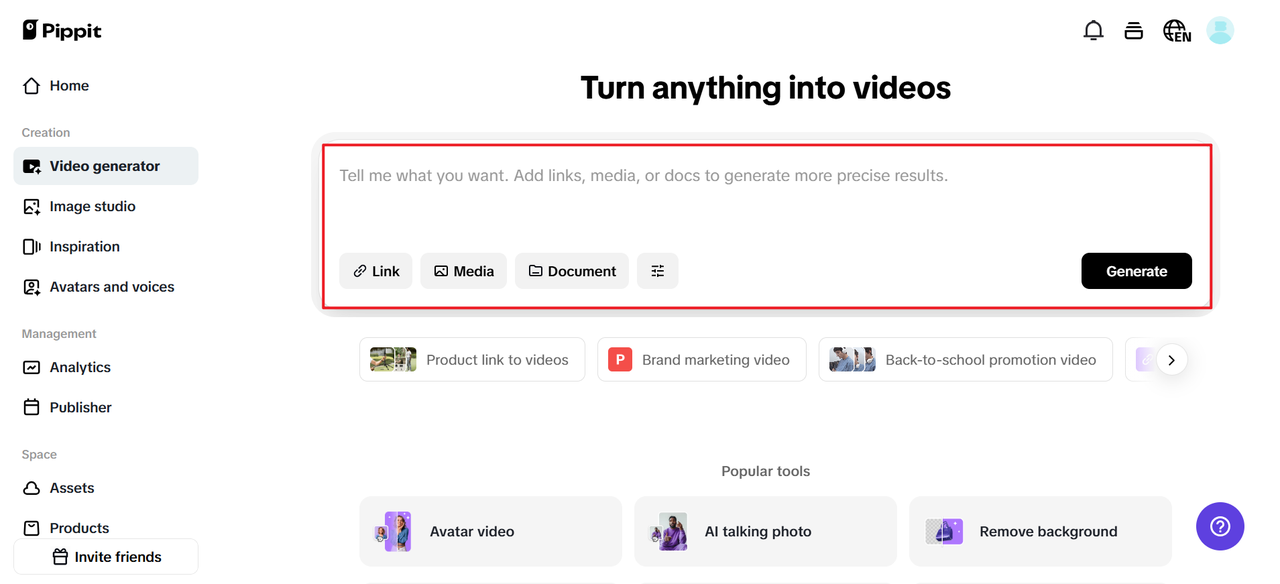
Task: Show next suggestions with arrow
Action: click(x=1172, y=360)
